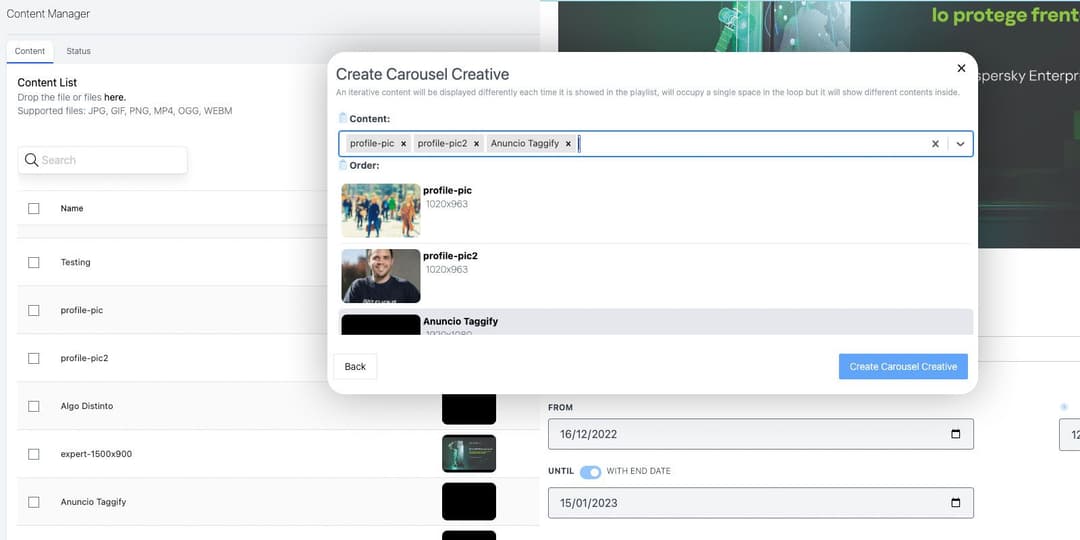Select the expert-1500x900 checkbox
1080x540 pixels.
(x=34, y=454)
